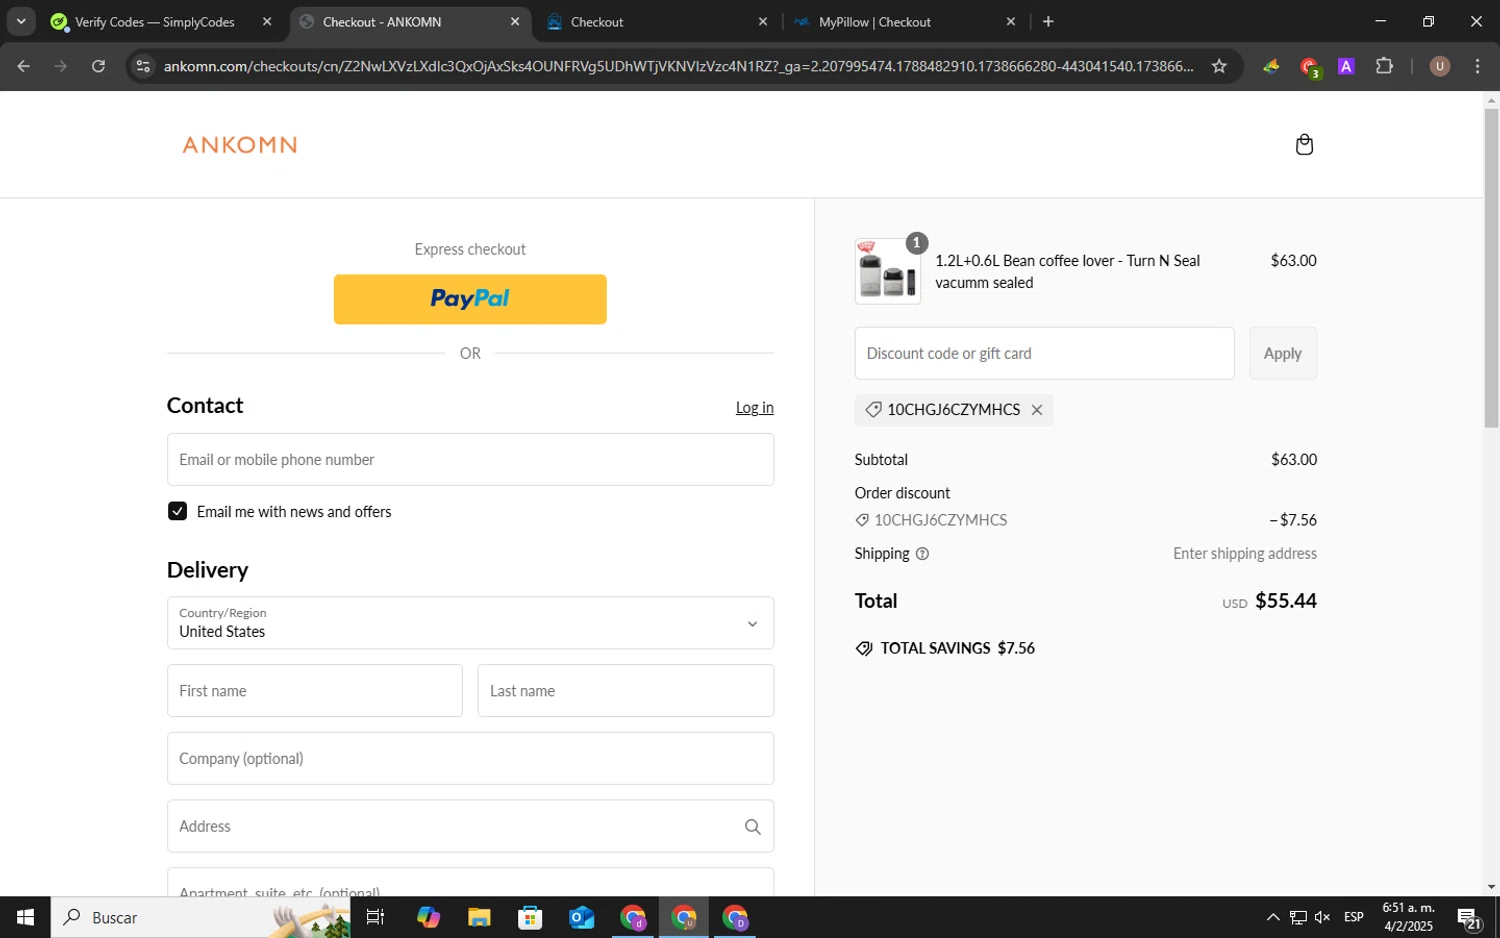Click the Windows search box Buscar
The width and height of the screenshot is (1500, 938).
click(x=200, y=917)
